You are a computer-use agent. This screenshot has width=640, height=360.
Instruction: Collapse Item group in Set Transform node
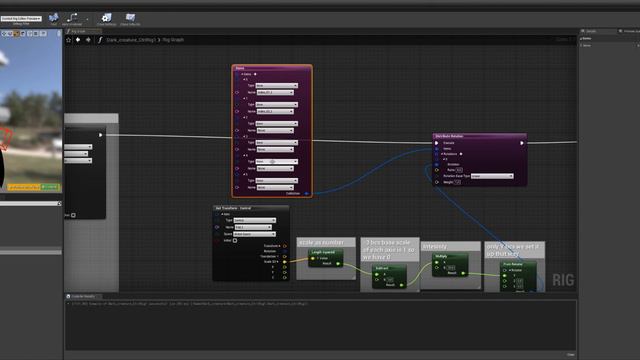[222, 214]
